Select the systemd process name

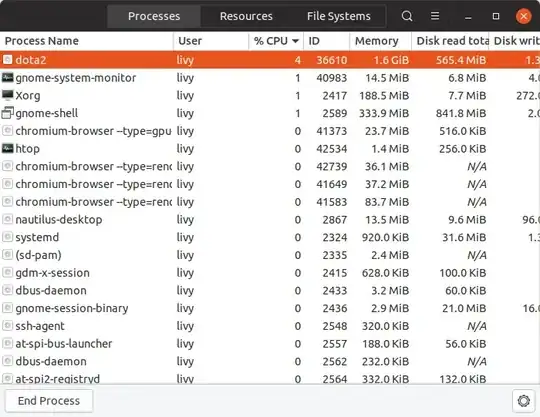pos(37,237)
